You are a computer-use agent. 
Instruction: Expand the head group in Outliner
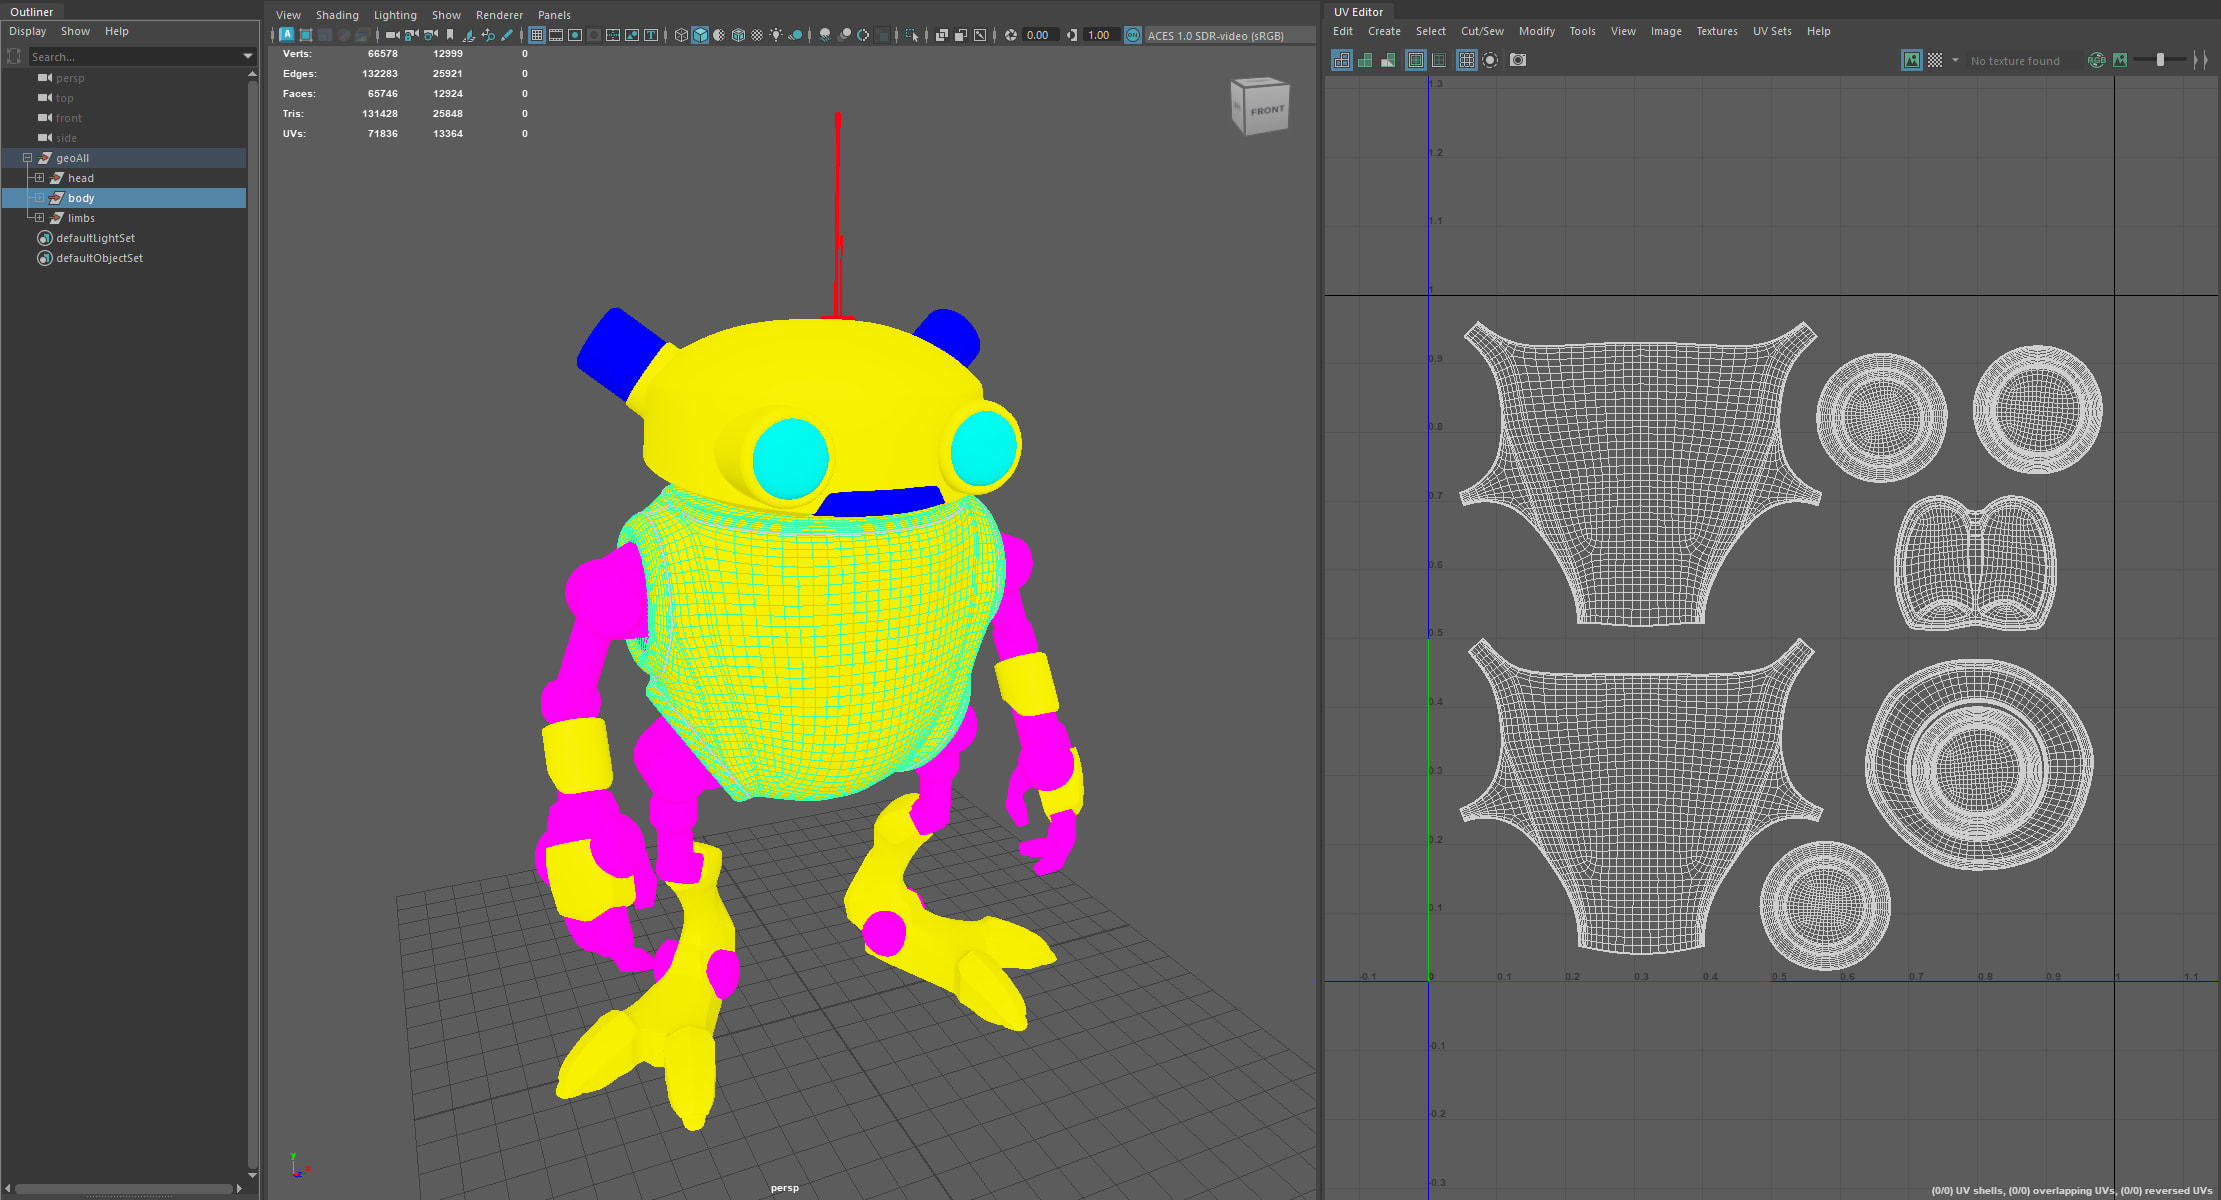39,178
